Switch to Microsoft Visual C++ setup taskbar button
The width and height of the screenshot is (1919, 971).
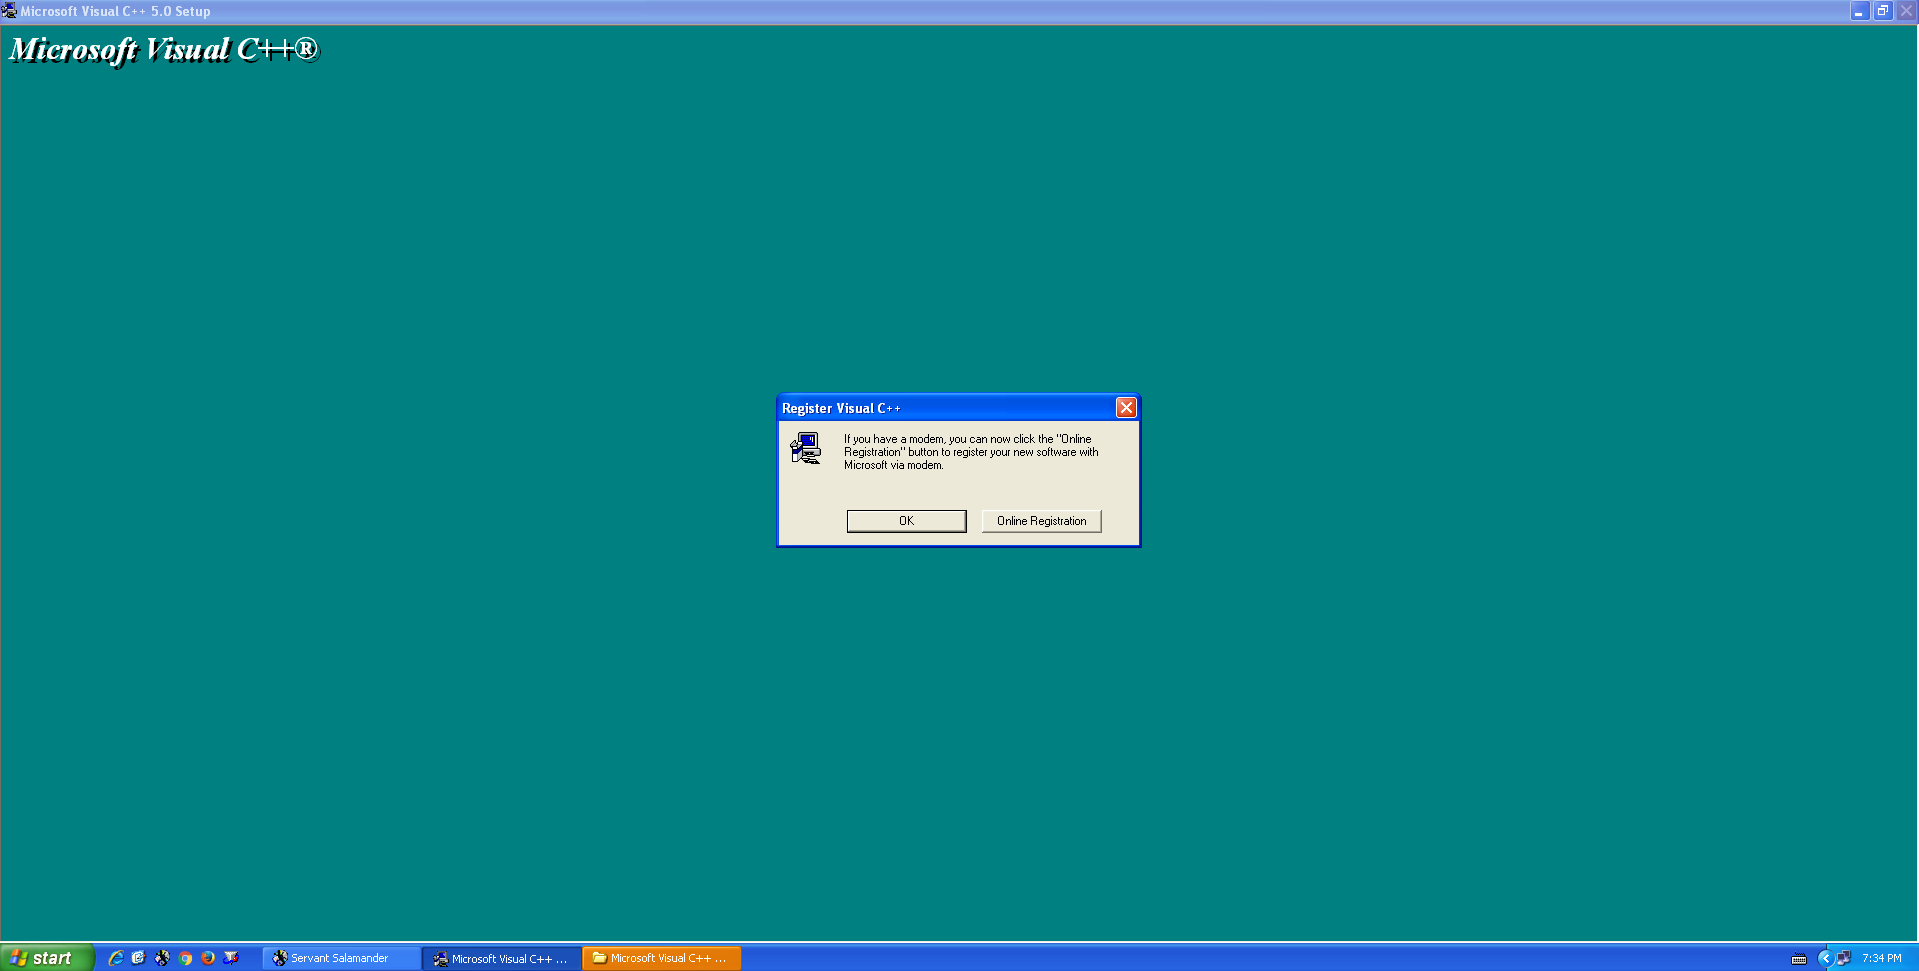coord(500,958)
